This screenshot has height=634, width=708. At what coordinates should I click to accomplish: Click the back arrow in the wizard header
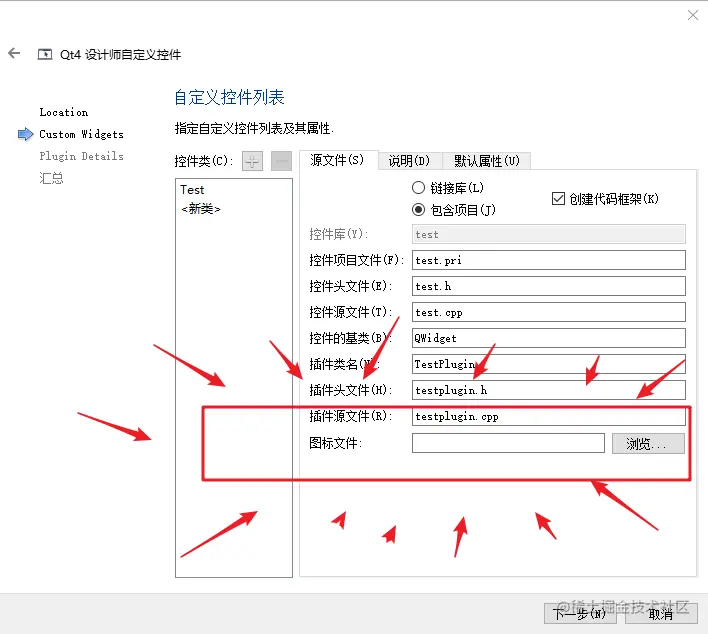(x=14, y=53)
